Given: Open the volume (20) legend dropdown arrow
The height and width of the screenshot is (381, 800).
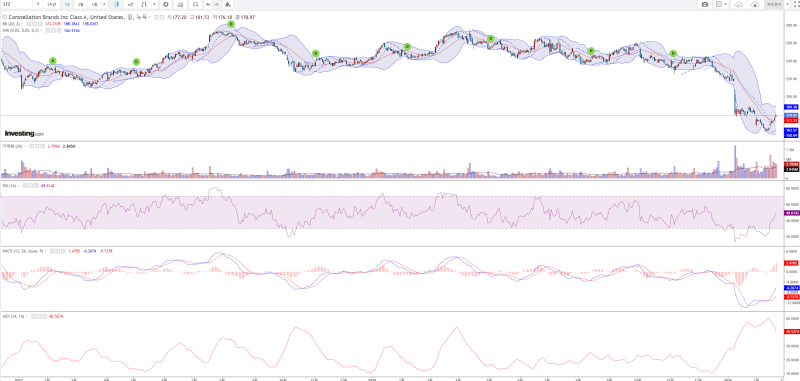Looking at the screenshot, I should coord(25,146).
